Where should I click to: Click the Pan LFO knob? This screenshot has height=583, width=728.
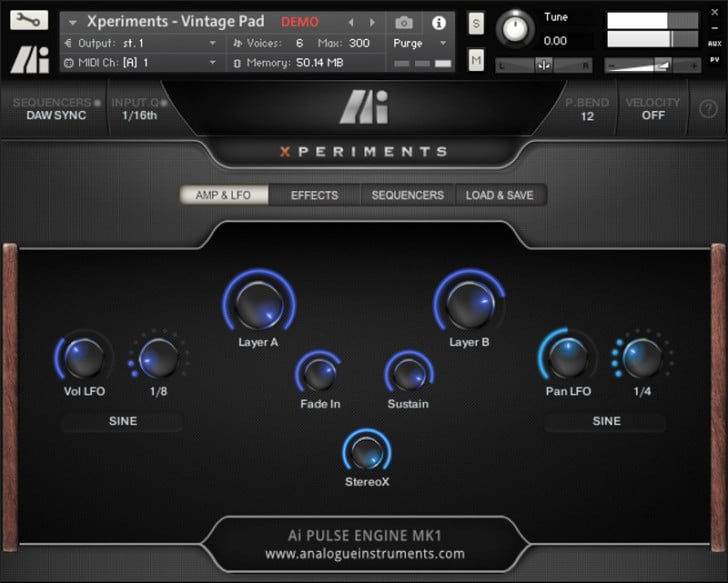pyautogui.click(x=567, y=356)
